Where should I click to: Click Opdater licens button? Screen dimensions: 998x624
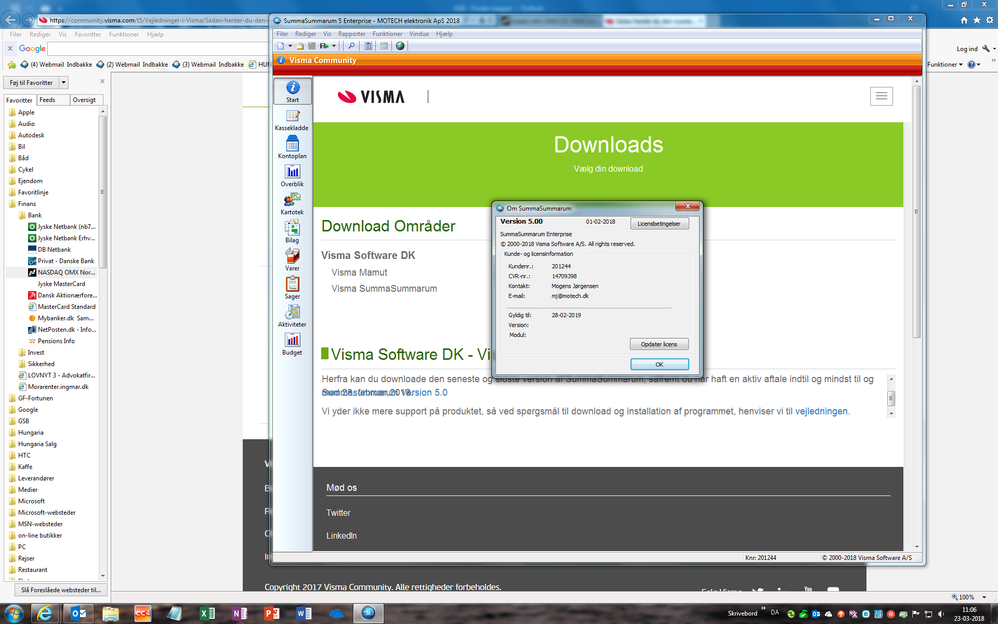(659, 344)
